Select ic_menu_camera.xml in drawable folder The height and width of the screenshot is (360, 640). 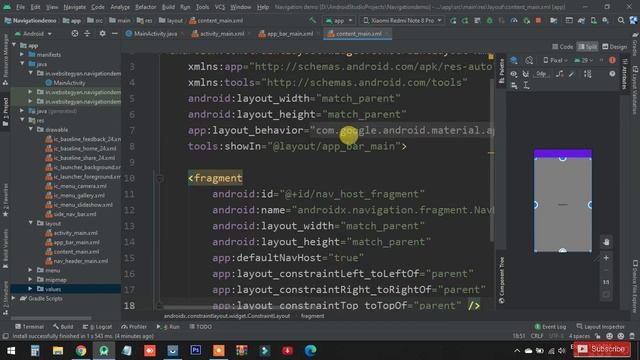tap(76, 186)
